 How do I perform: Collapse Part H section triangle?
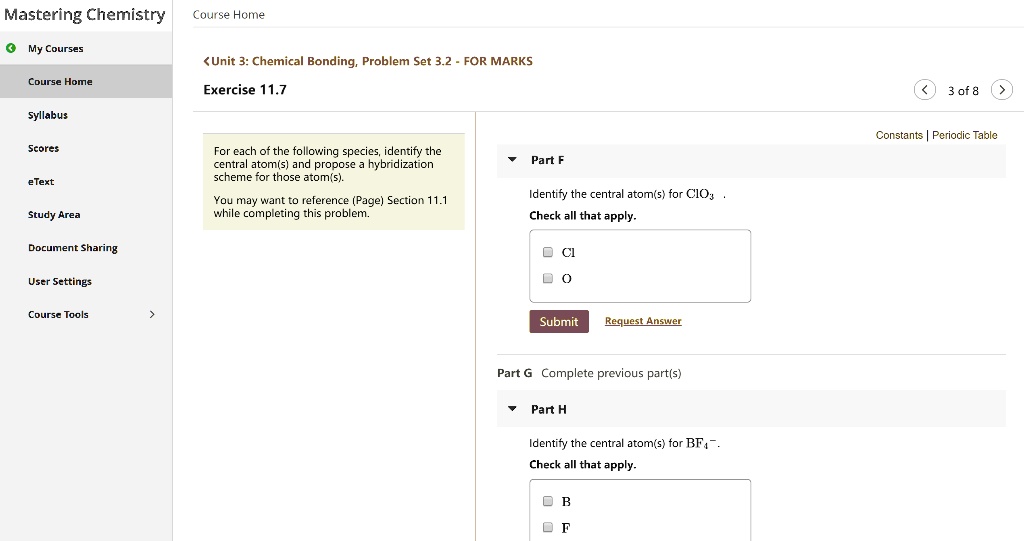coord(513,409)
